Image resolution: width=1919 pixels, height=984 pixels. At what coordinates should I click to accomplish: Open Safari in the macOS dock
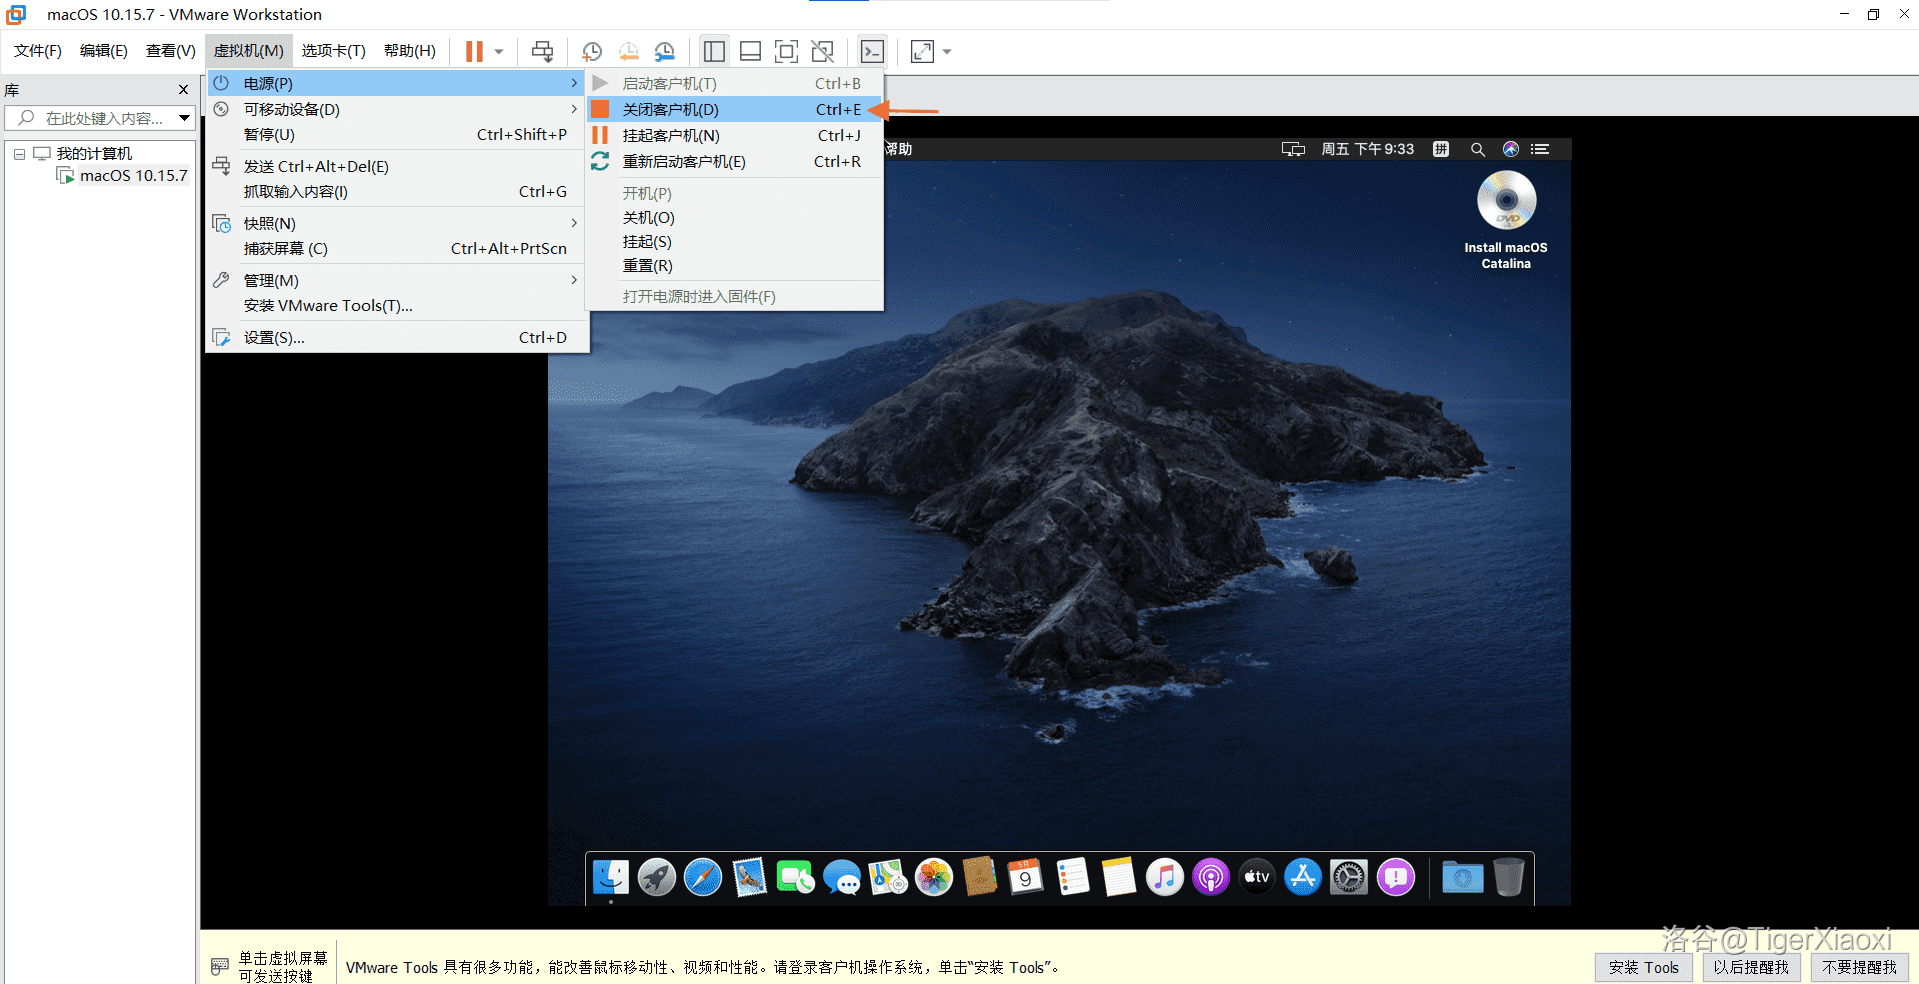(703, 878)
